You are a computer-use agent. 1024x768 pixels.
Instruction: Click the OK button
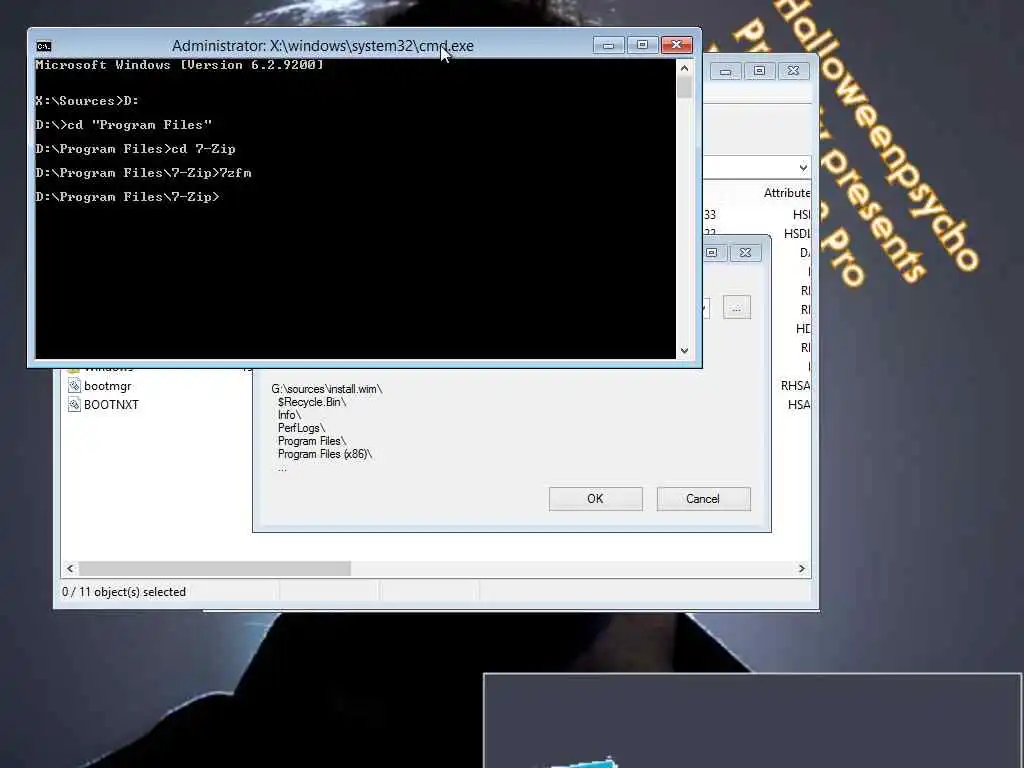(x=596, y=499)
